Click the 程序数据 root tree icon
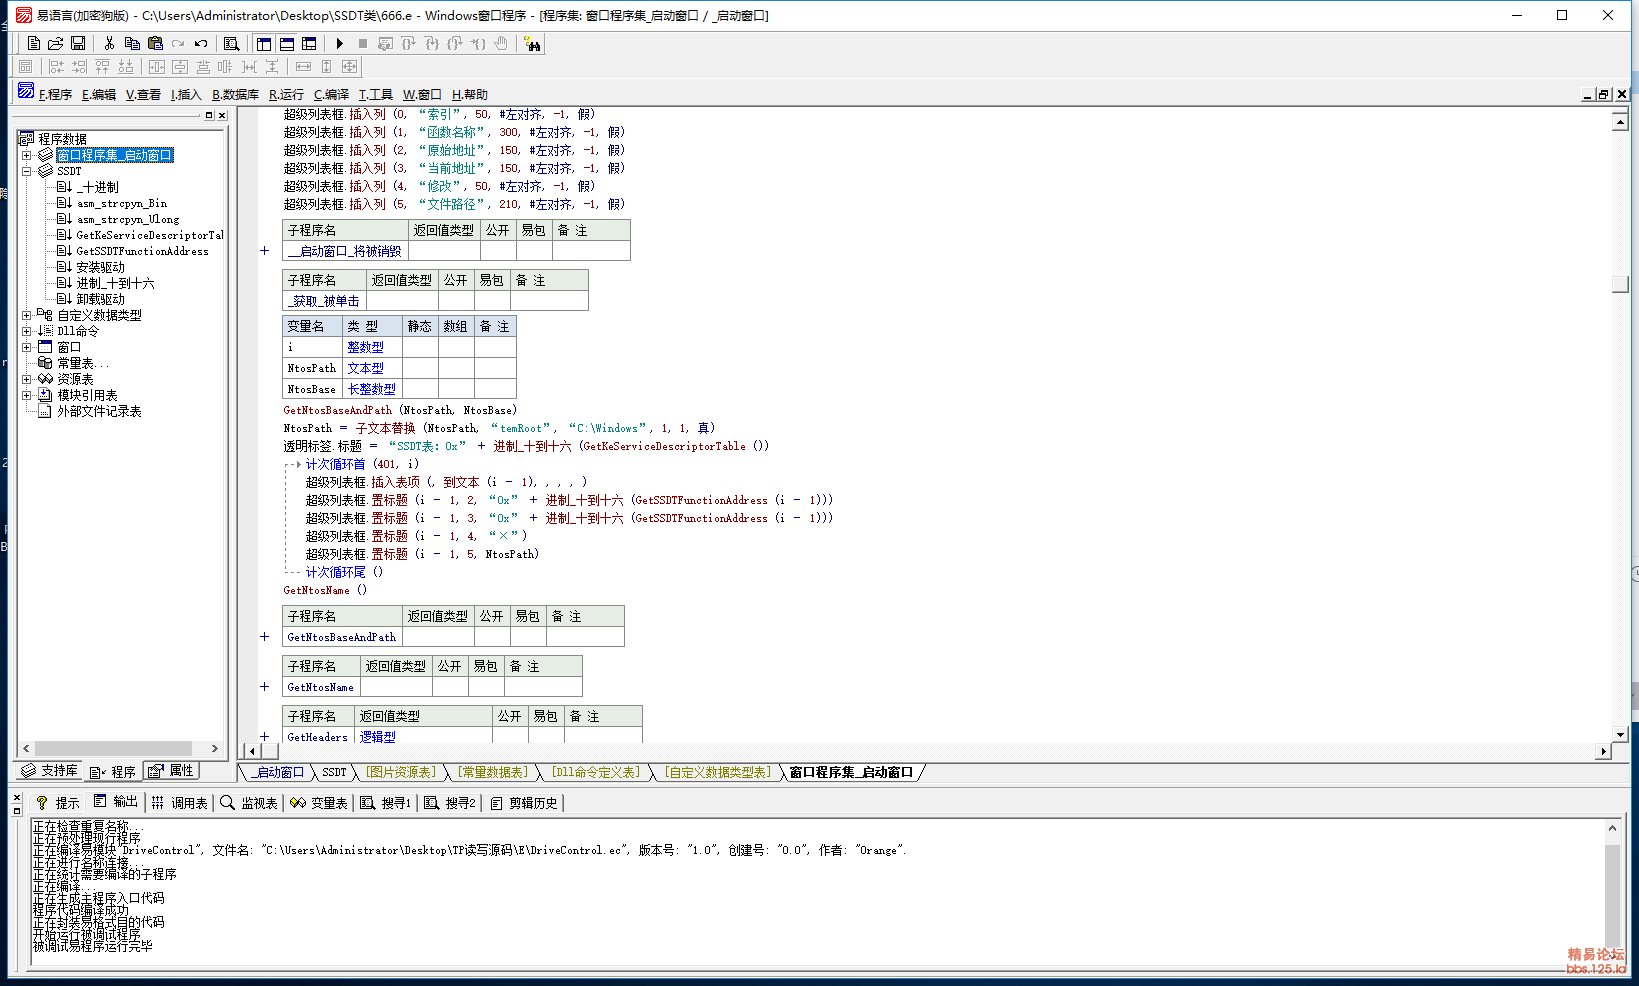1639x986 pixels. coord(26,139)
